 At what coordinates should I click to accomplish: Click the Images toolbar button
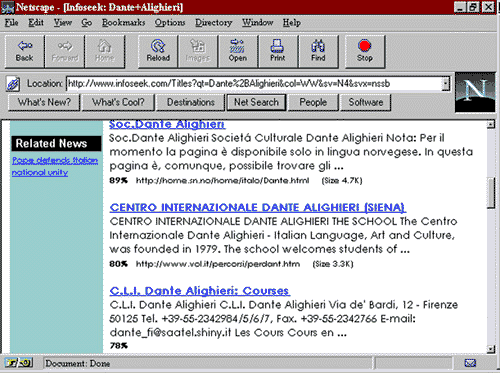pyautogui.click(x=198, y=52)
